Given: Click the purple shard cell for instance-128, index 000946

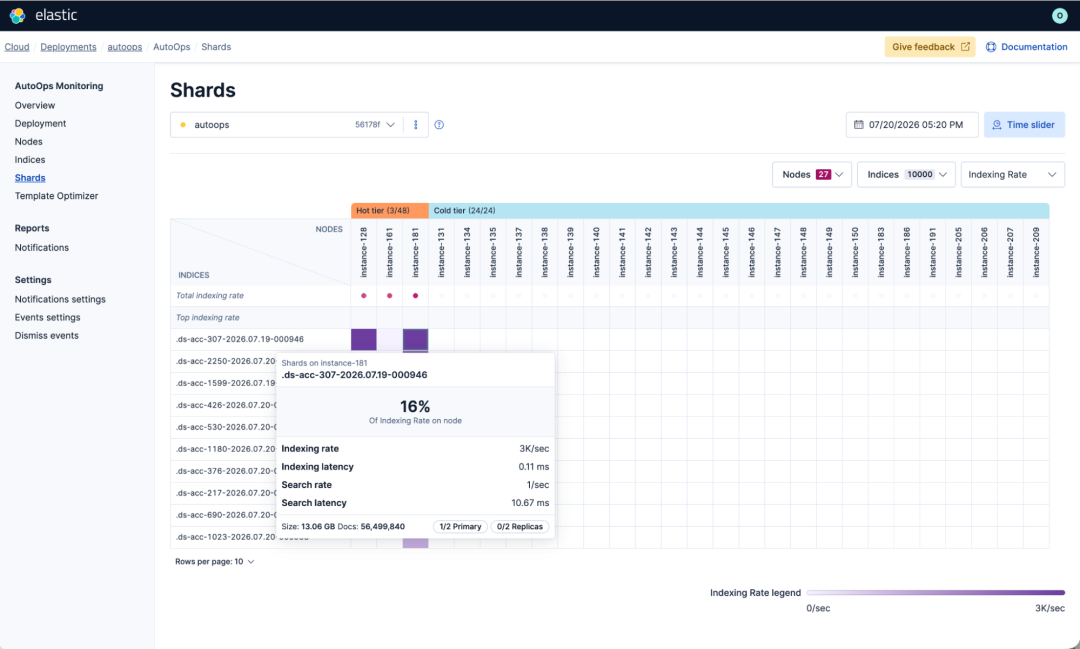Looking at the screenshot, I should click(x=364, y=339).
